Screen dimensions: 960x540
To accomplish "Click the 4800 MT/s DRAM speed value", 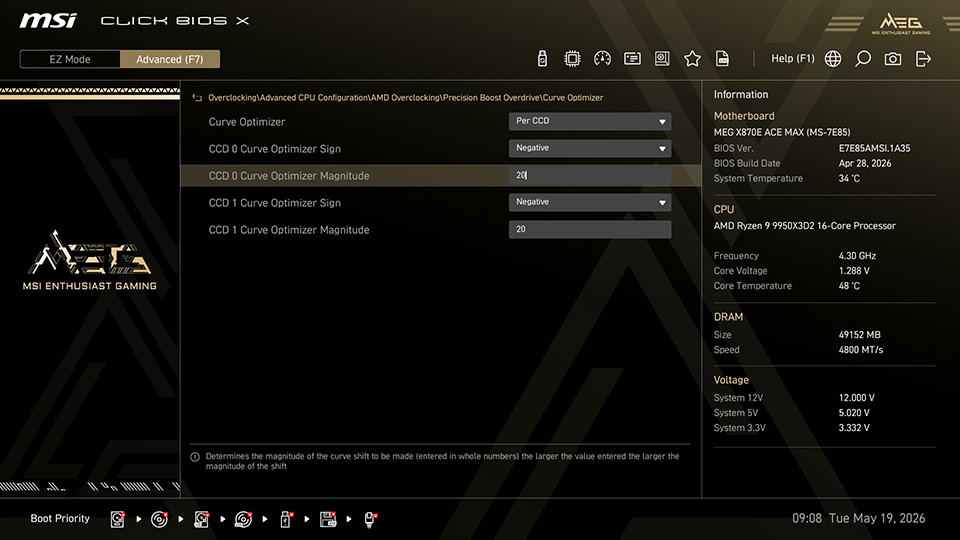I will (860, 350).
